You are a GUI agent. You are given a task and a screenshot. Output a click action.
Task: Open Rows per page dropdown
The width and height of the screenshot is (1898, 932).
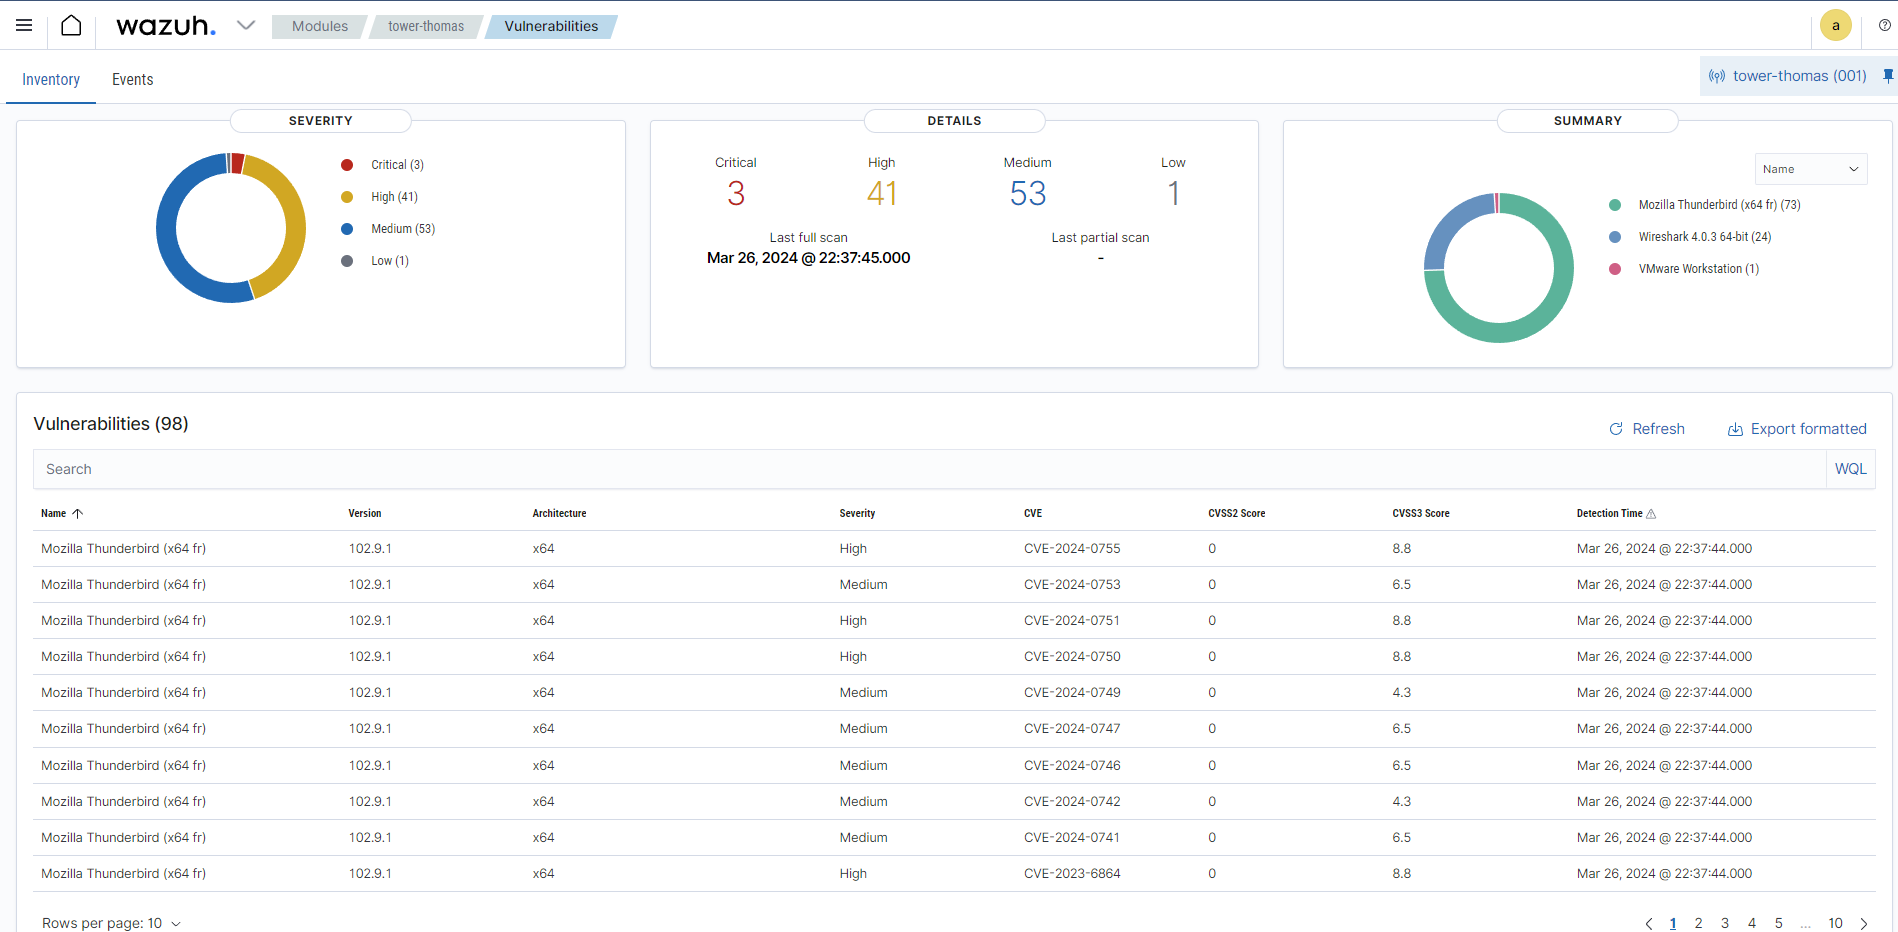tap(111, 923)
